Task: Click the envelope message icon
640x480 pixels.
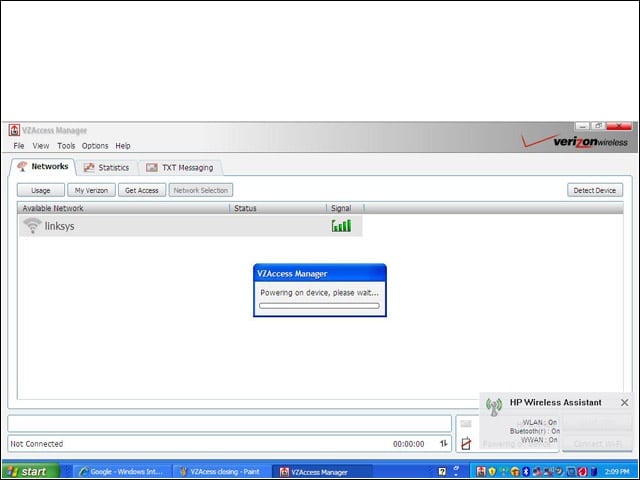Action: point(466,424)
